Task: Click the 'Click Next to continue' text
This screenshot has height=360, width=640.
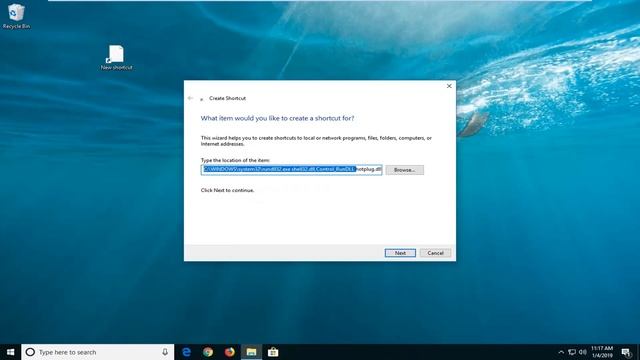Action: [x=227, y=190]
